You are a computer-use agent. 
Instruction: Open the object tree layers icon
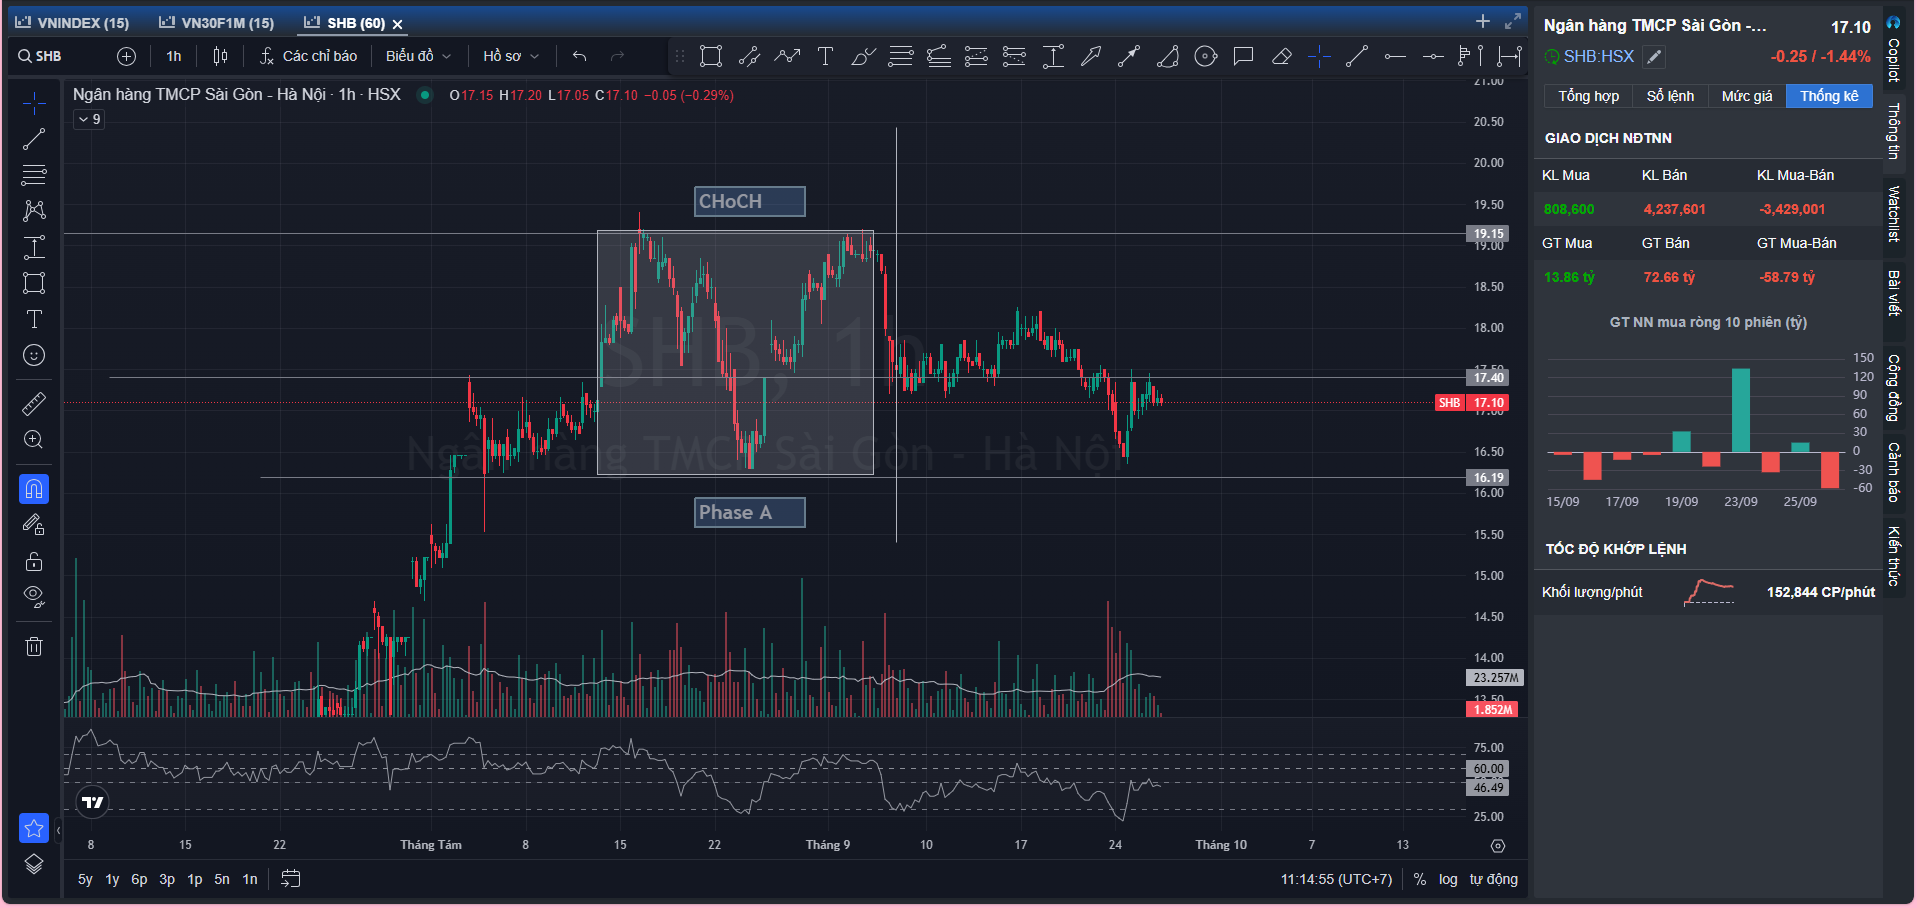(x=34, y=864)
